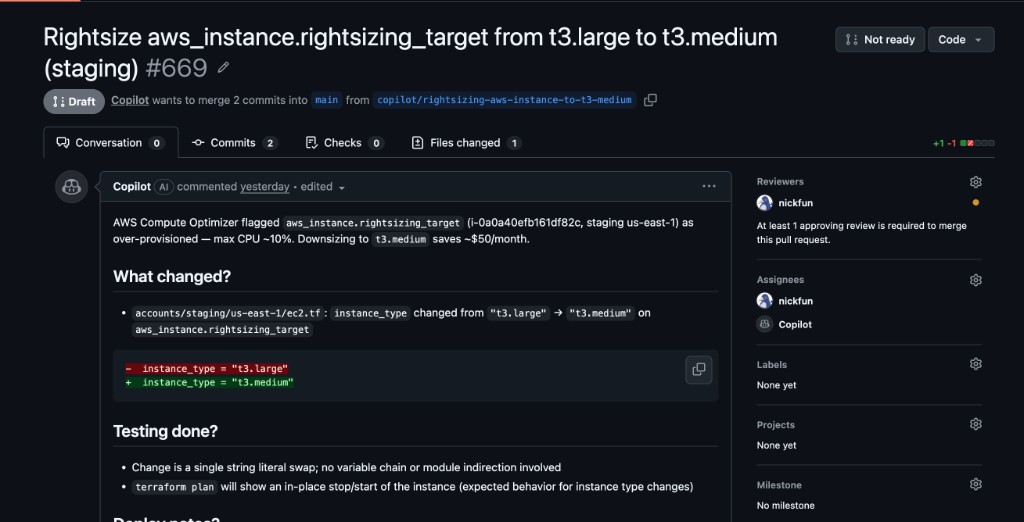
Task: Switch to the Conversation tab
Action: [x=110, y=142]
